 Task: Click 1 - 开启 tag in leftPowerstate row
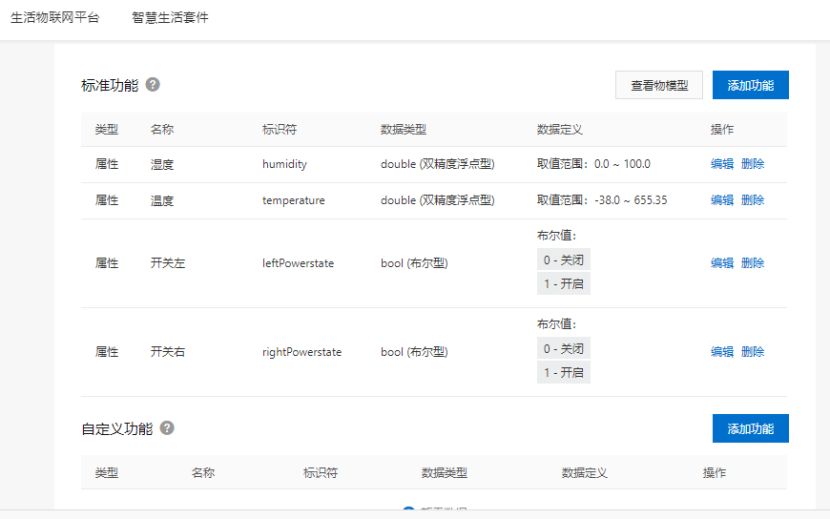click(563, 284)
